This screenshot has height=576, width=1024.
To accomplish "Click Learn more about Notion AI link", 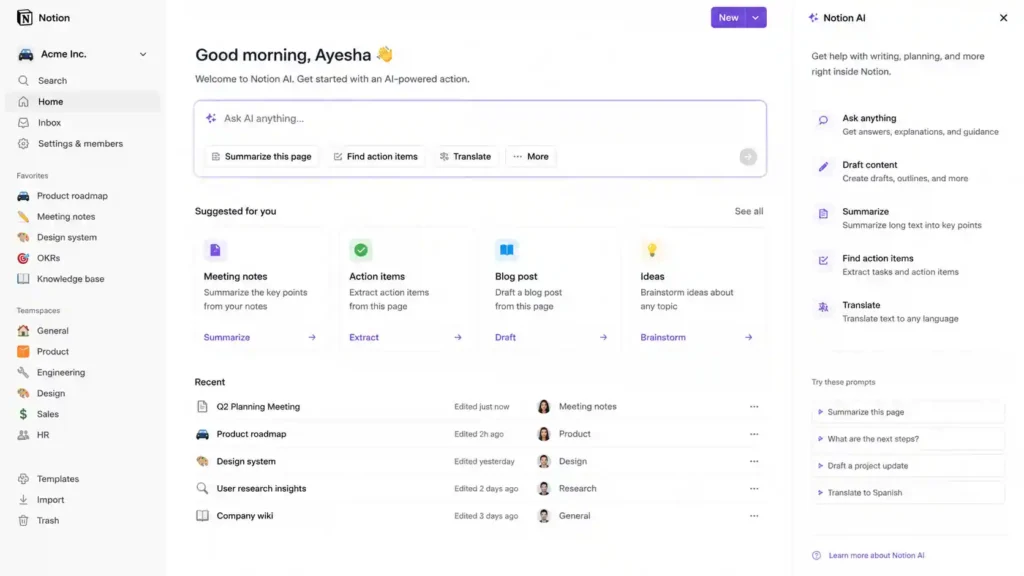I will (x=876, y=555).
